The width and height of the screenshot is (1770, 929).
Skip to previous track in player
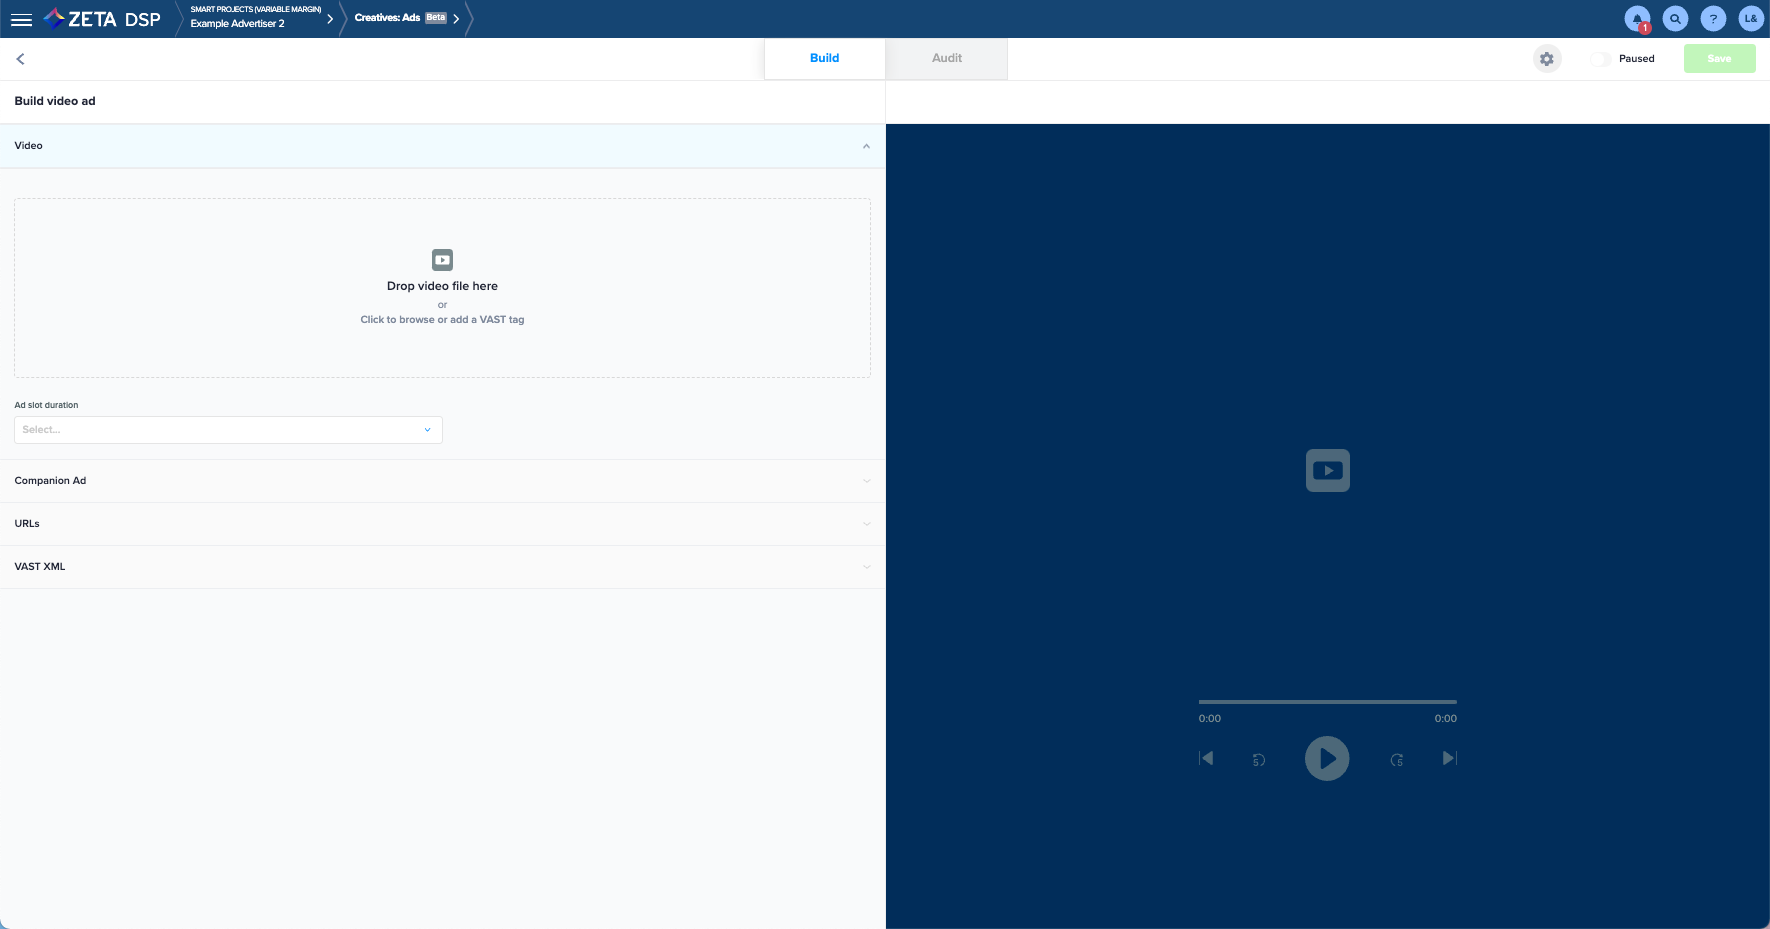click(x=1206, y=758)
